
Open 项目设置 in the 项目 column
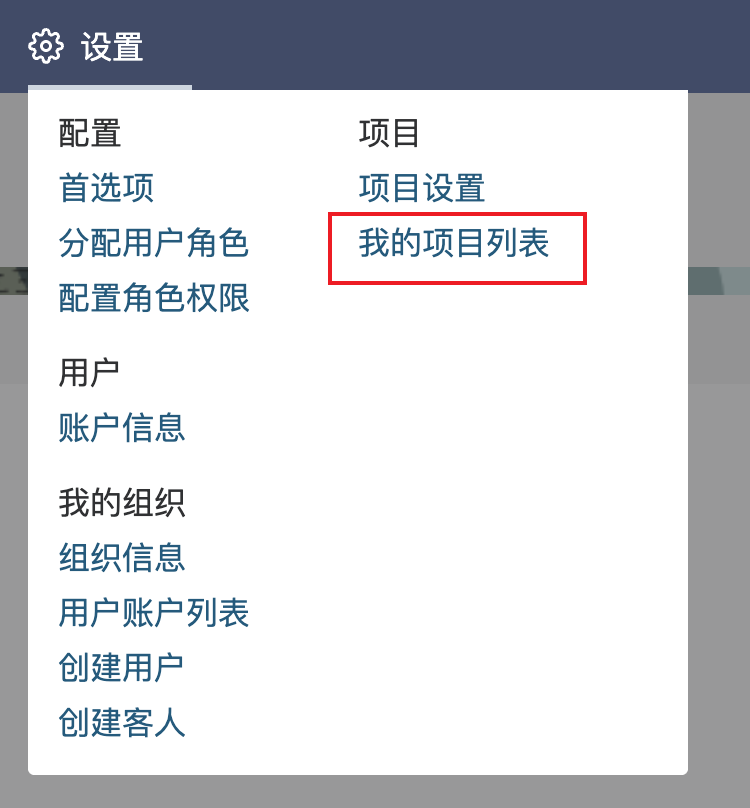[422, 188]
